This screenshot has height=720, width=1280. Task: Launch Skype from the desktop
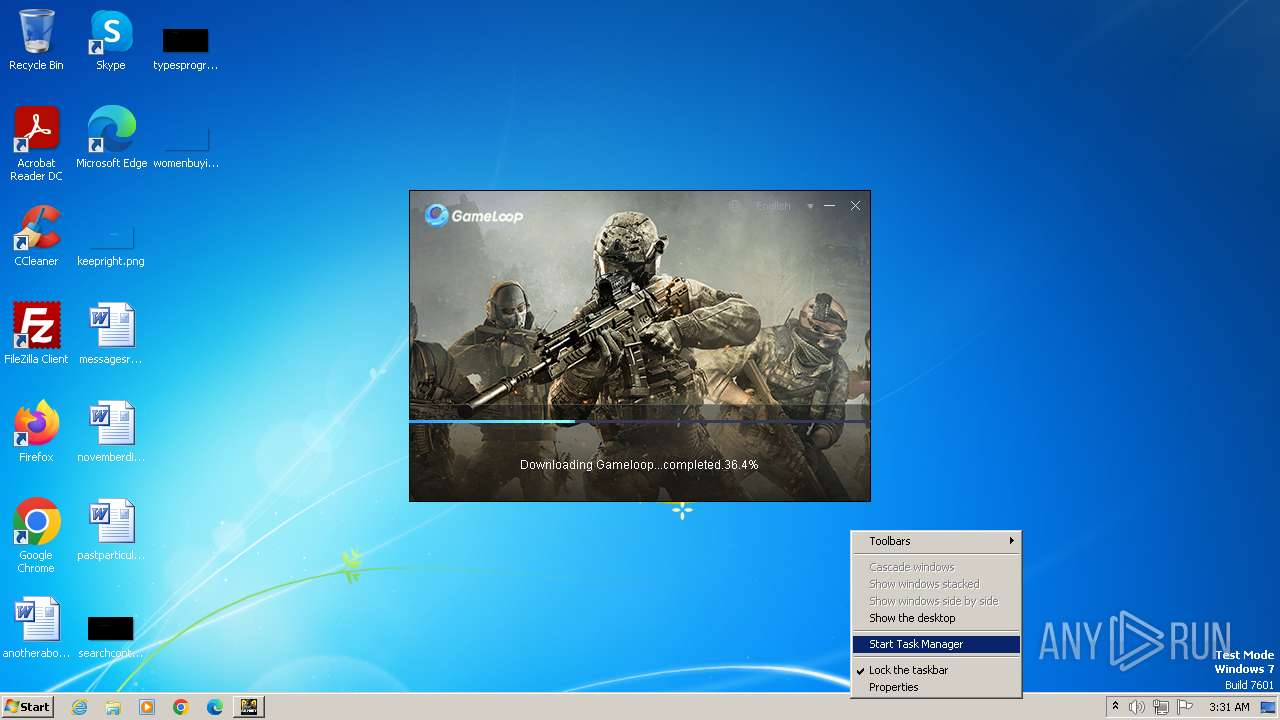tap(110, 40)
